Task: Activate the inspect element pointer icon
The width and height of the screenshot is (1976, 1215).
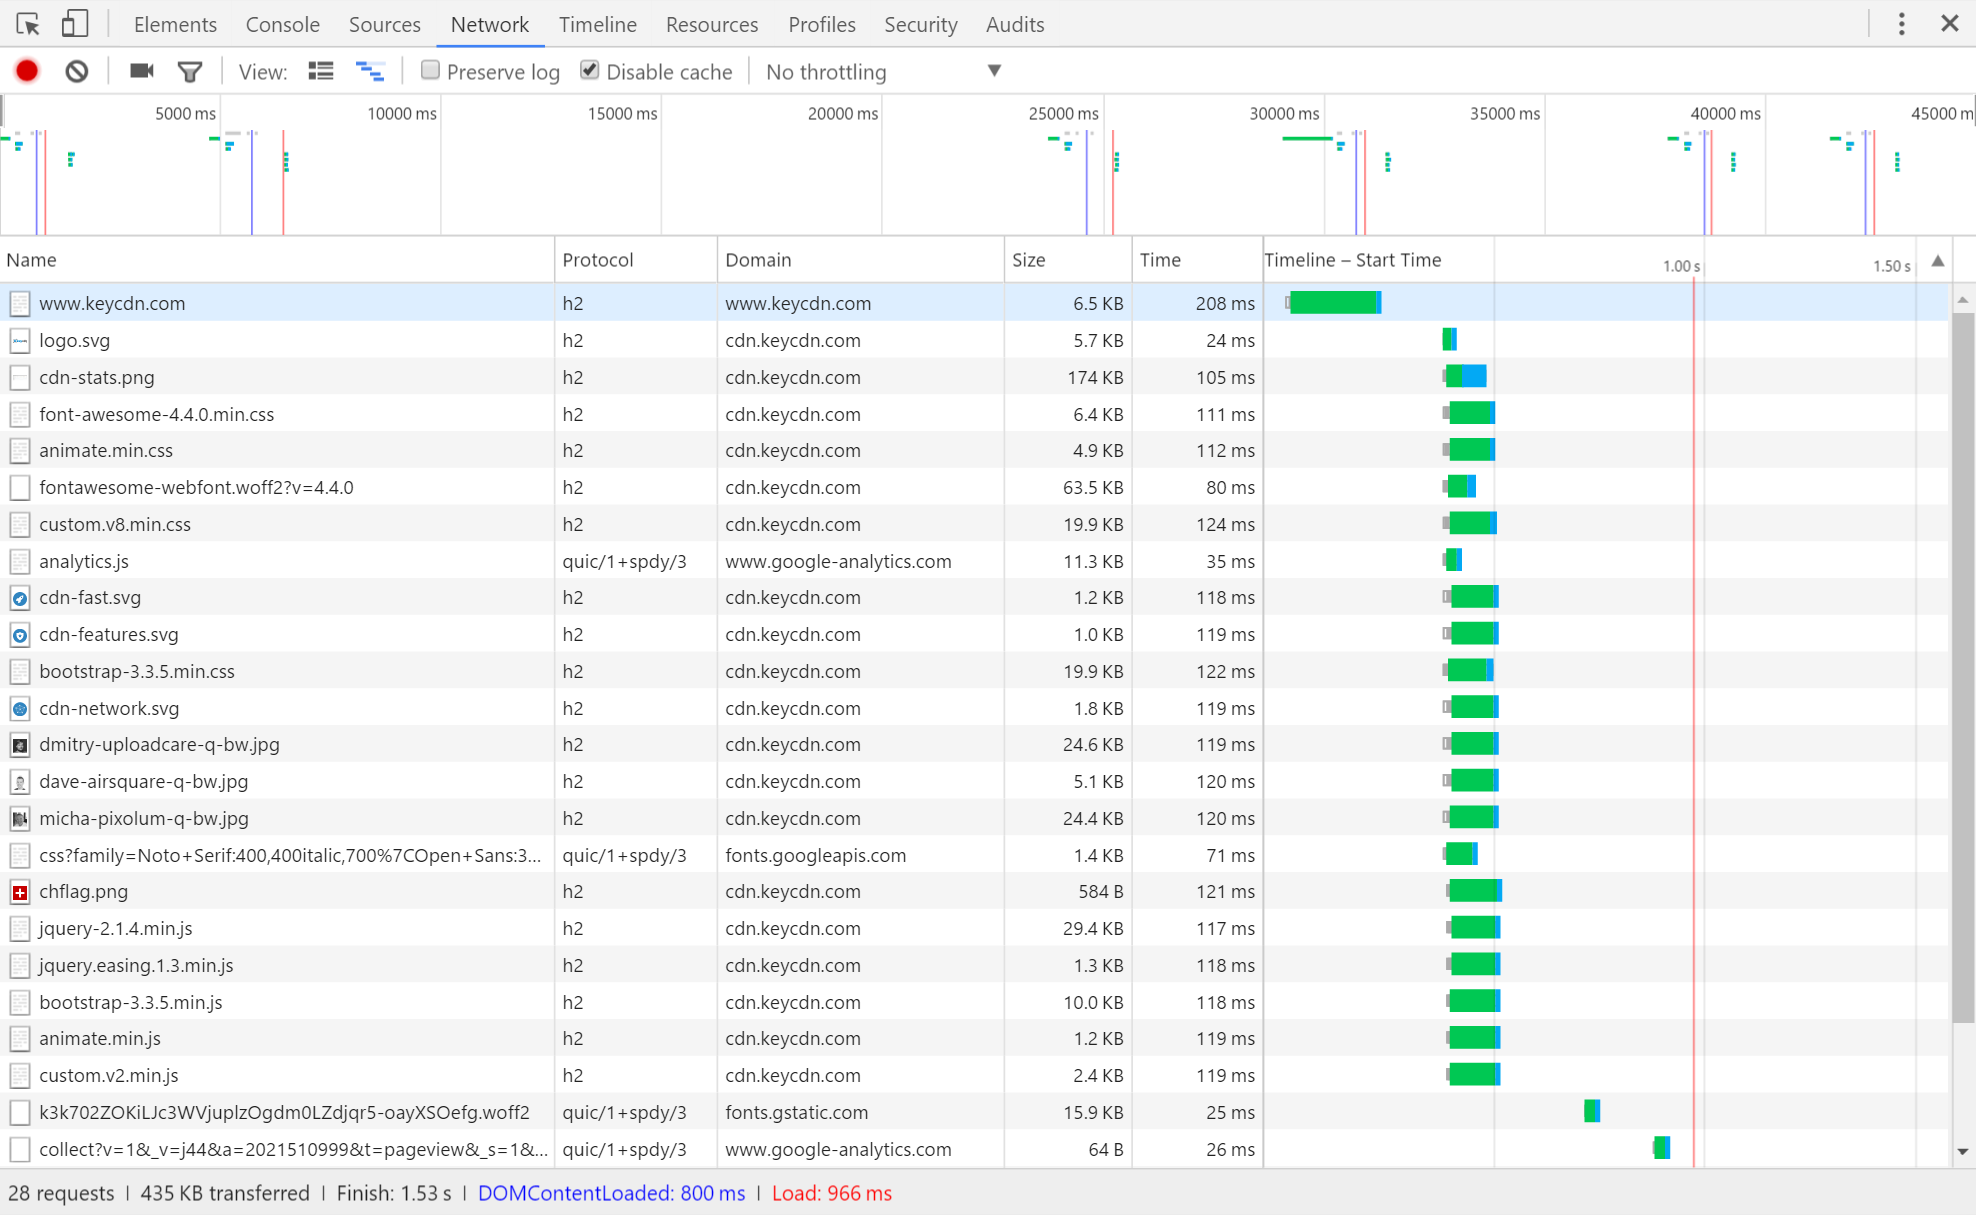Action: click(28, 24)
